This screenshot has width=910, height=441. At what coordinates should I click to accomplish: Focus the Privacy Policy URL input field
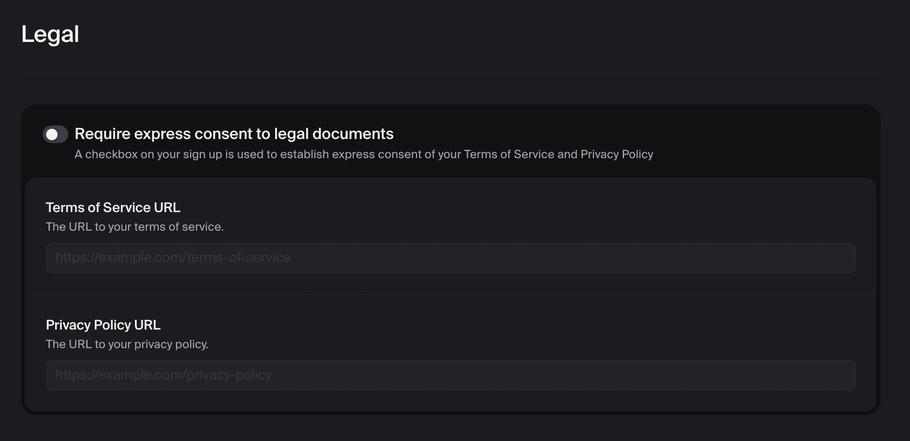tap(450, 375)
